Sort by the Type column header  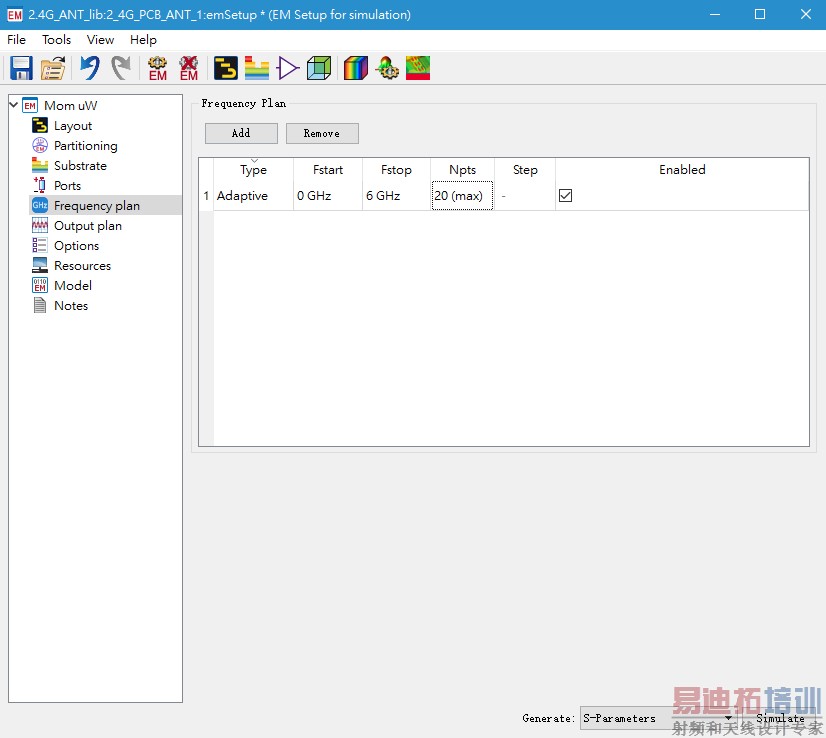click(253, 170)
